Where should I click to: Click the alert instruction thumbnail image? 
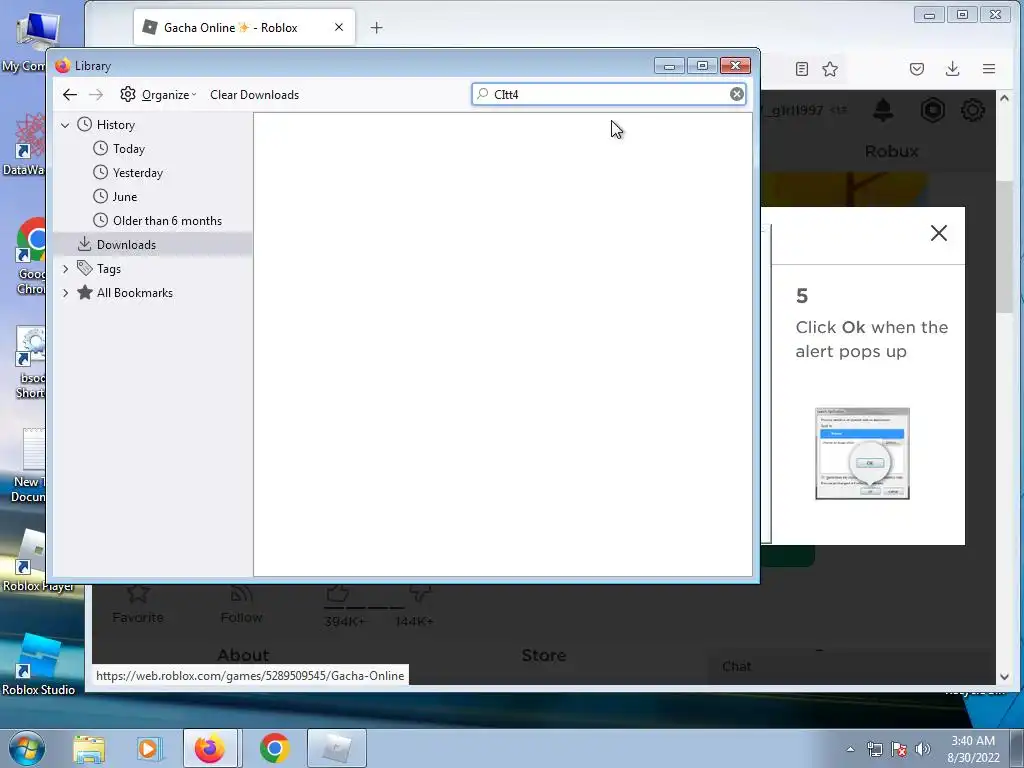click(862, 454)
